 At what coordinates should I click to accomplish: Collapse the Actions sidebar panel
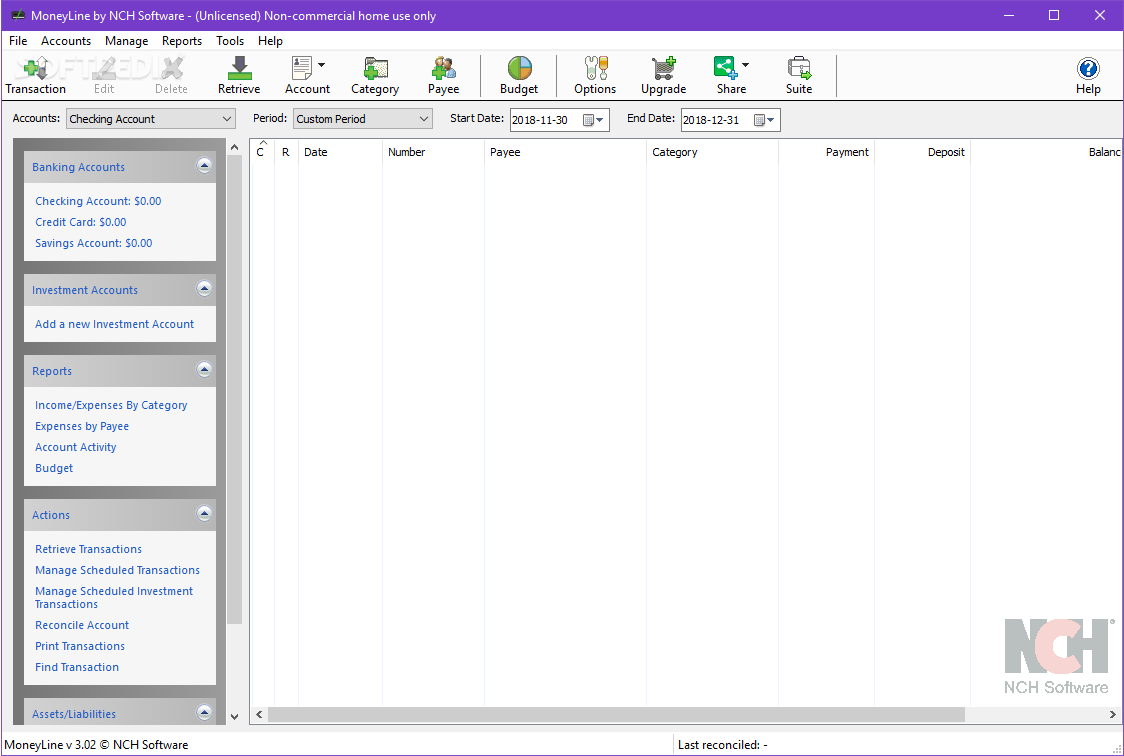pos(204,515)
